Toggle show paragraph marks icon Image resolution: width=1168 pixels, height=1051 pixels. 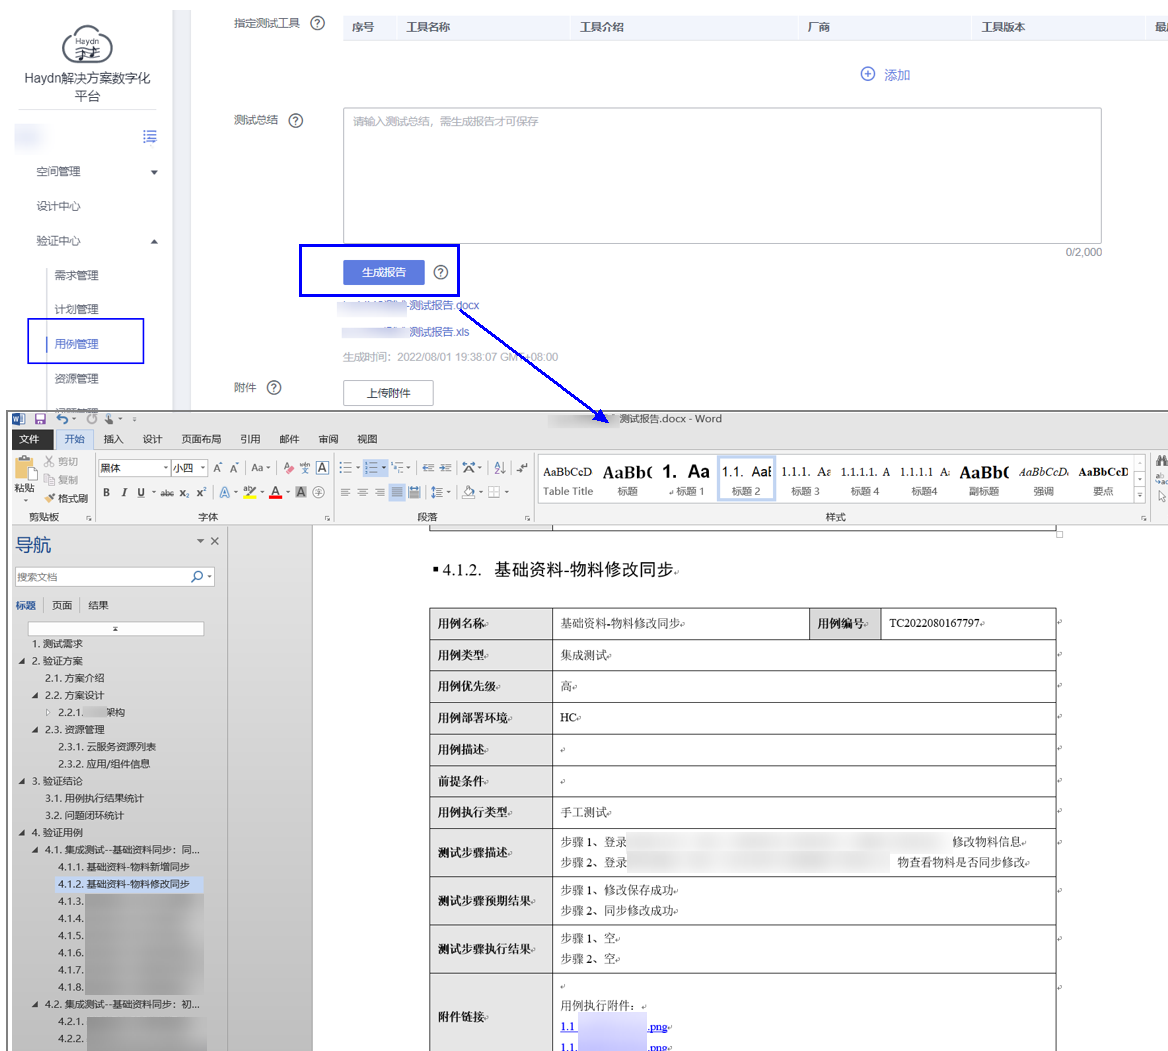point(522,468)
